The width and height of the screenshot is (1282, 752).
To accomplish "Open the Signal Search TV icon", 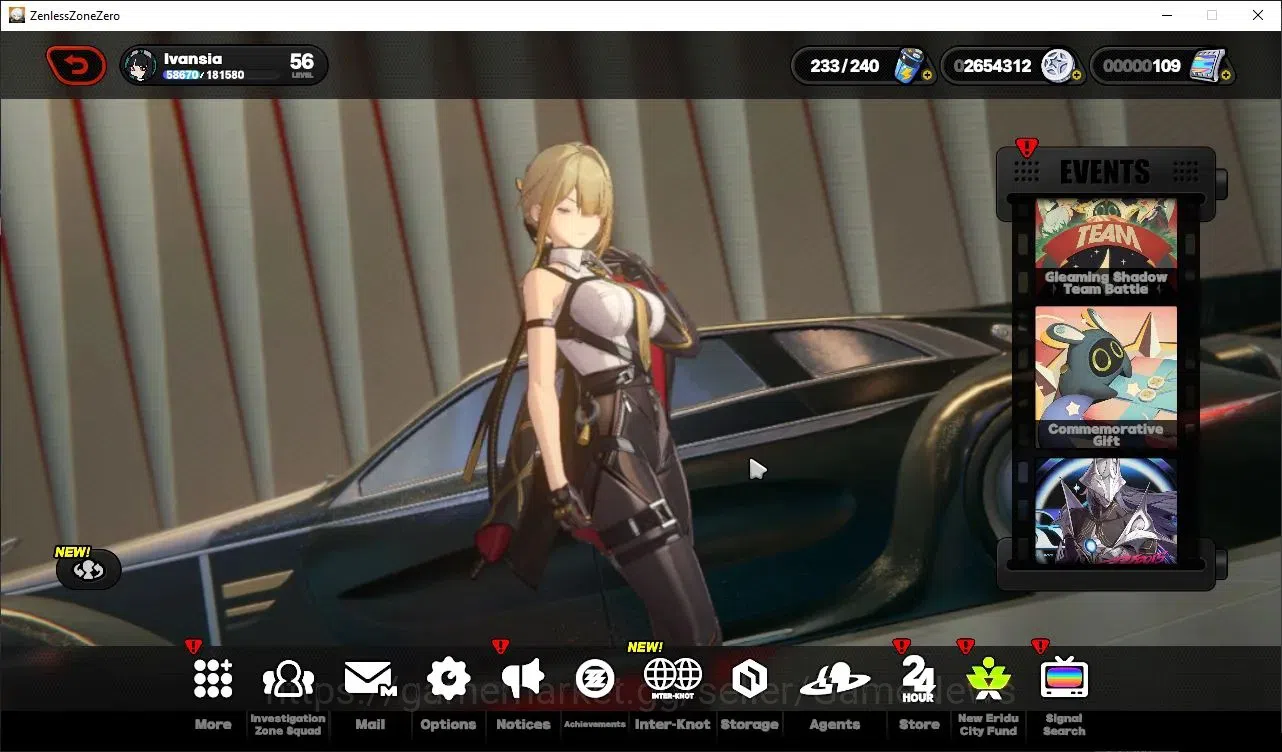I will [x=1064, y=679].
